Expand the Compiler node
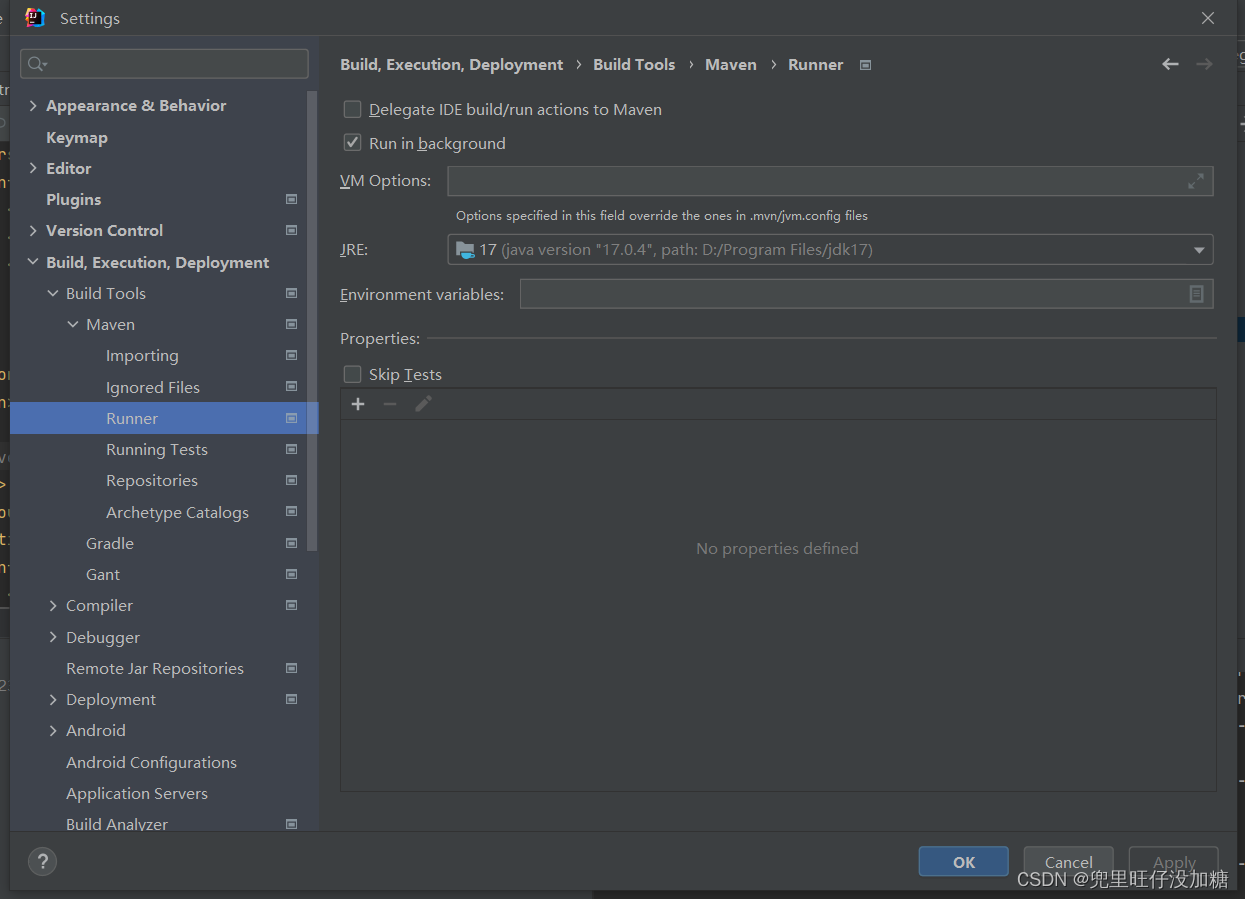Screen dimensions: 1245x899 tap(53, 605)
